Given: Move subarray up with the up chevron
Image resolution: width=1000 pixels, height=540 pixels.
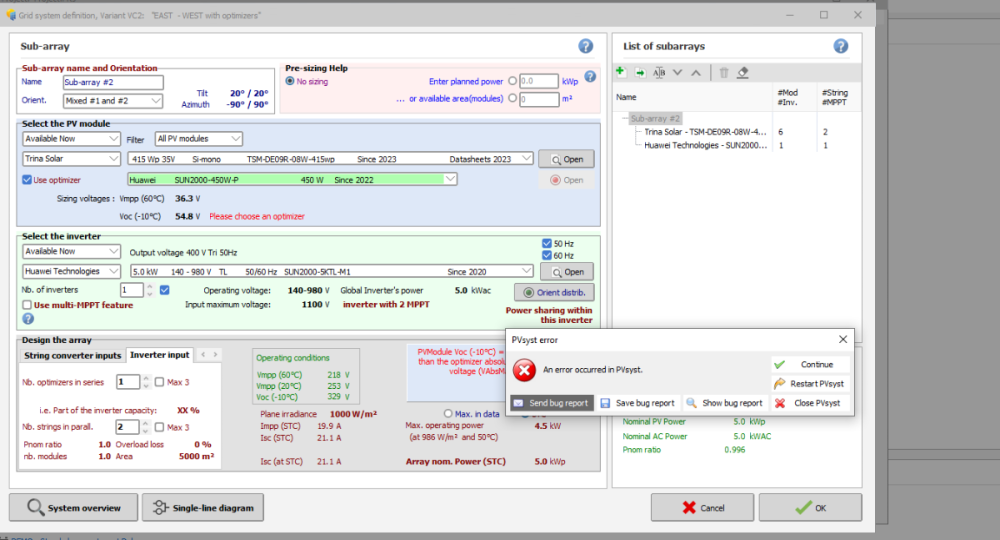Looking at the screenshot, I should tap(696, 72).
